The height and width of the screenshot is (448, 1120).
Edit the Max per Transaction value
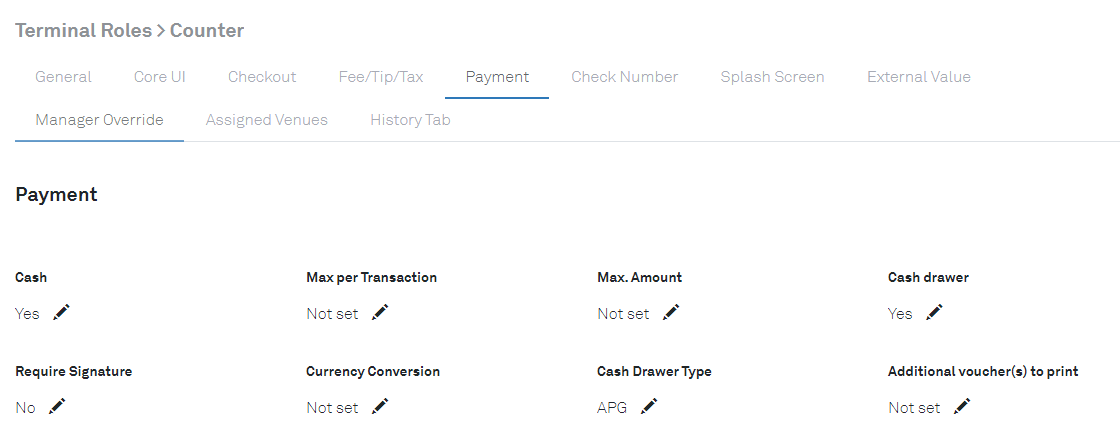point(380,313)
